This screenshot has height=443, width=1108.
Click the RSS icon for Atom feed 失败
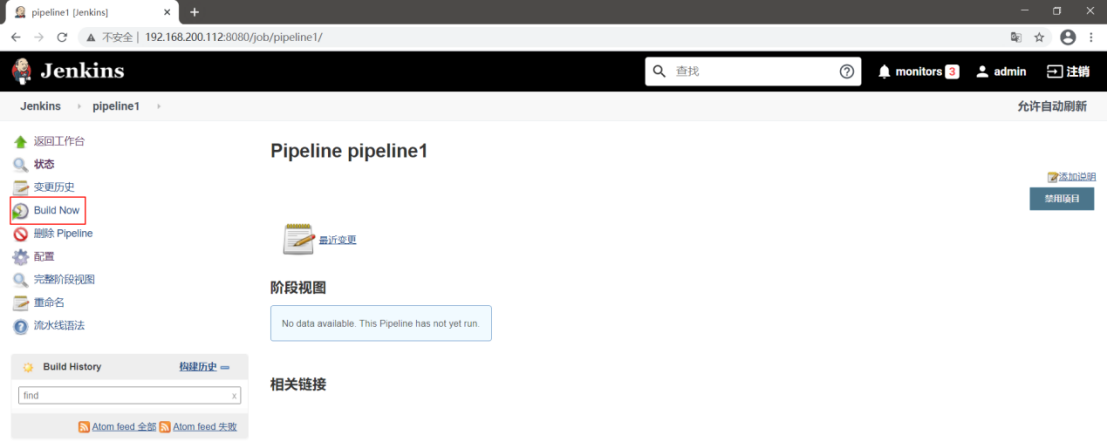(x=165, y=427)
